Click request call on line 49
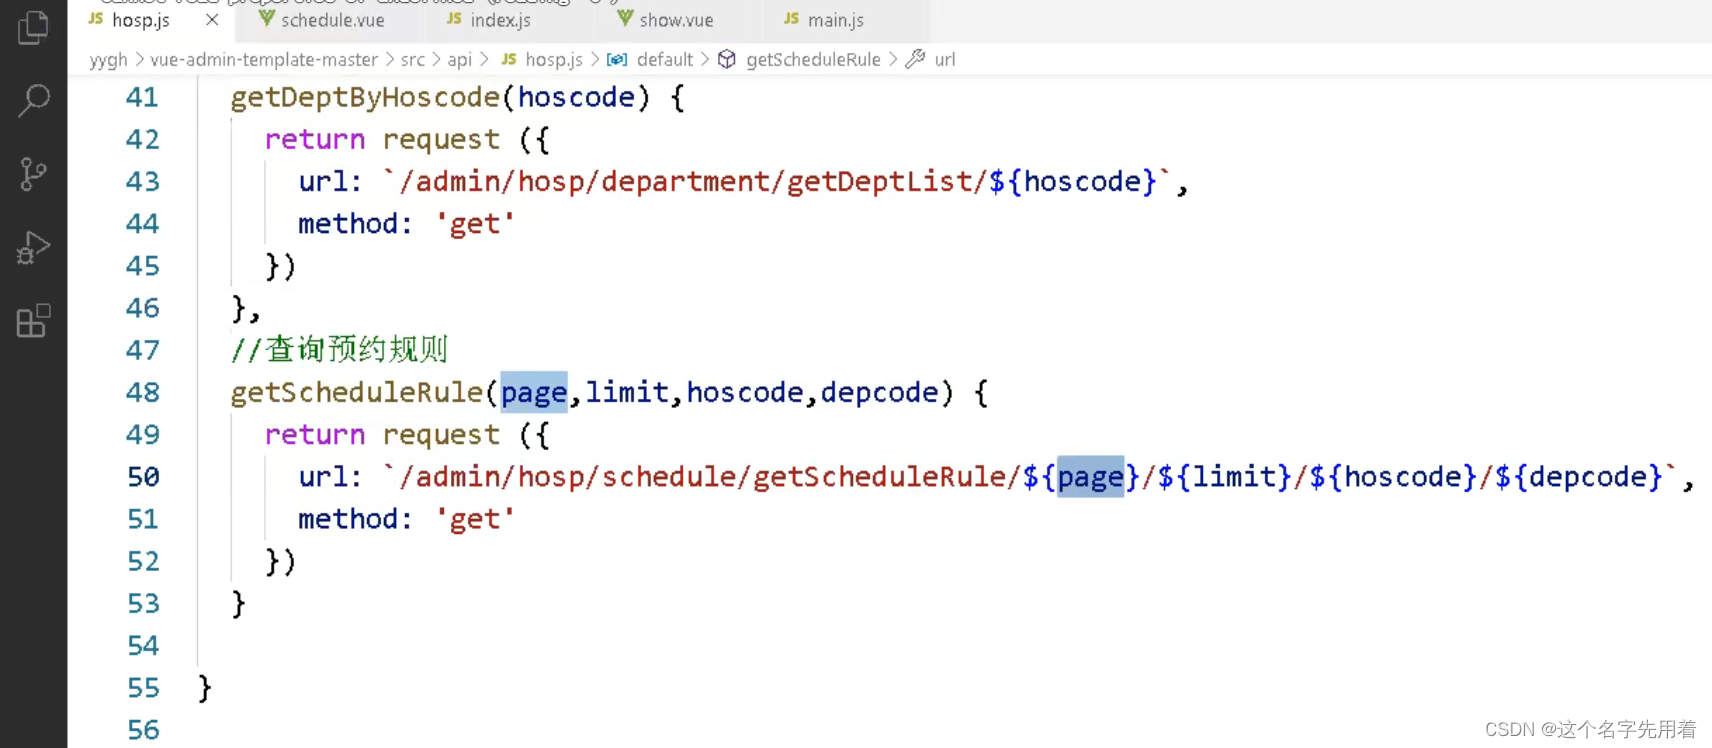 click(441, 435)
